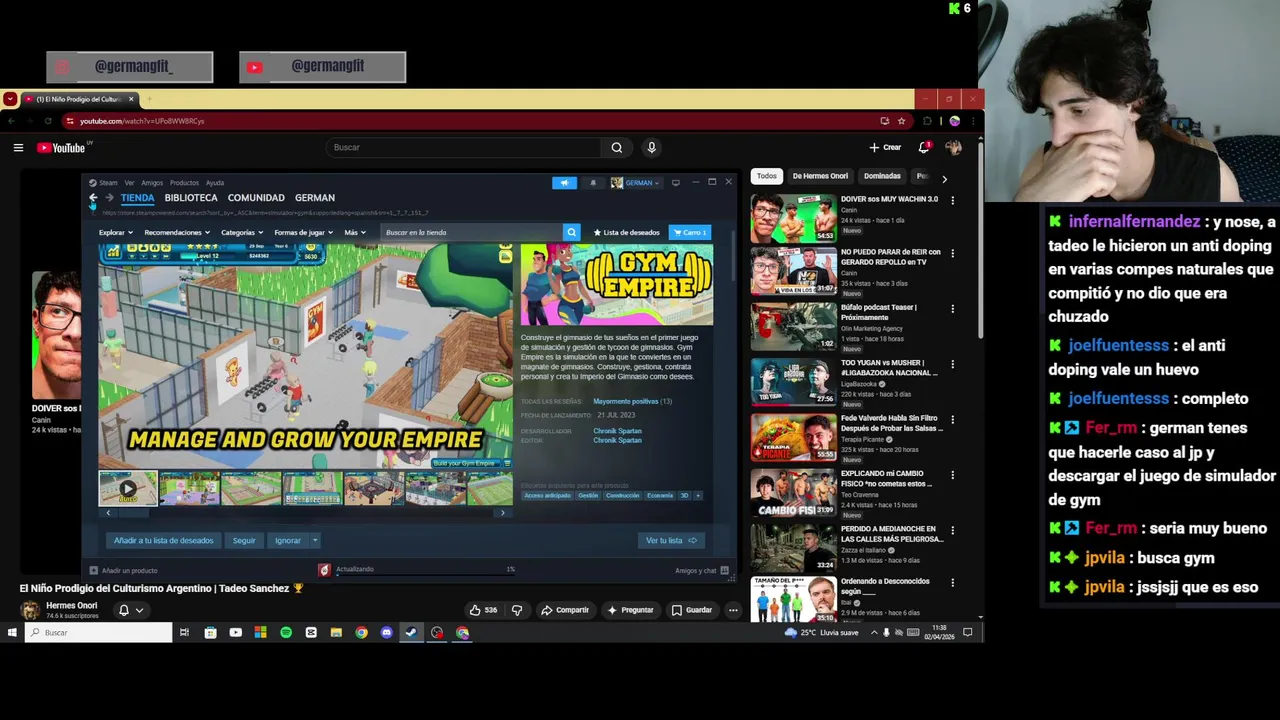Click the Ignorar button

pos(288,540)
